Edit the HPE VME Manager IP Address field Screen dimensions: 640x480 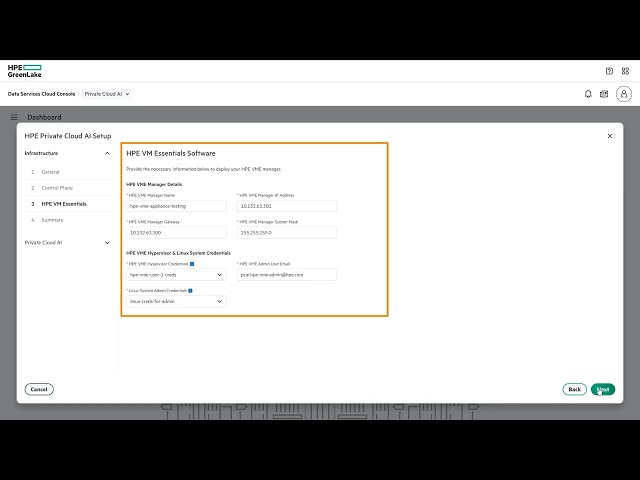click(287, 206)
